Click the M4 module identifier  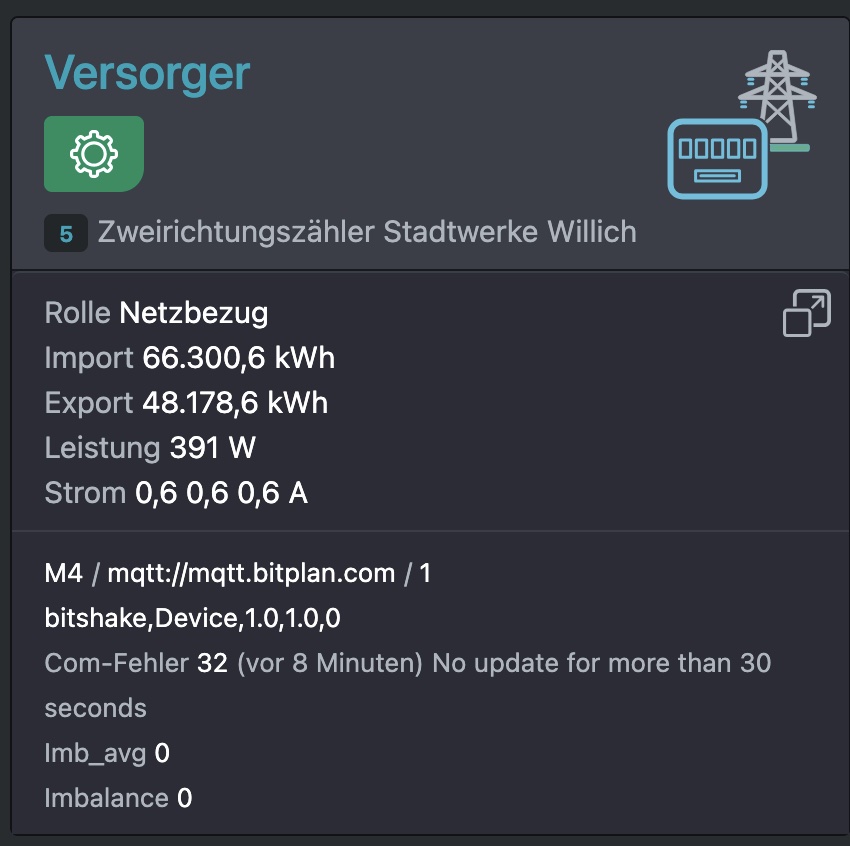click(63, 573)
